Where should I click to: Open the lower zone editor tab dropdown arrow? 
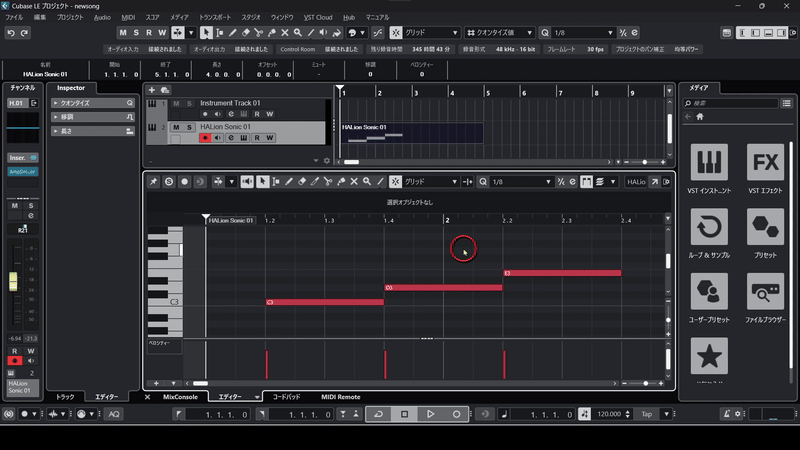tap(257, 397)
